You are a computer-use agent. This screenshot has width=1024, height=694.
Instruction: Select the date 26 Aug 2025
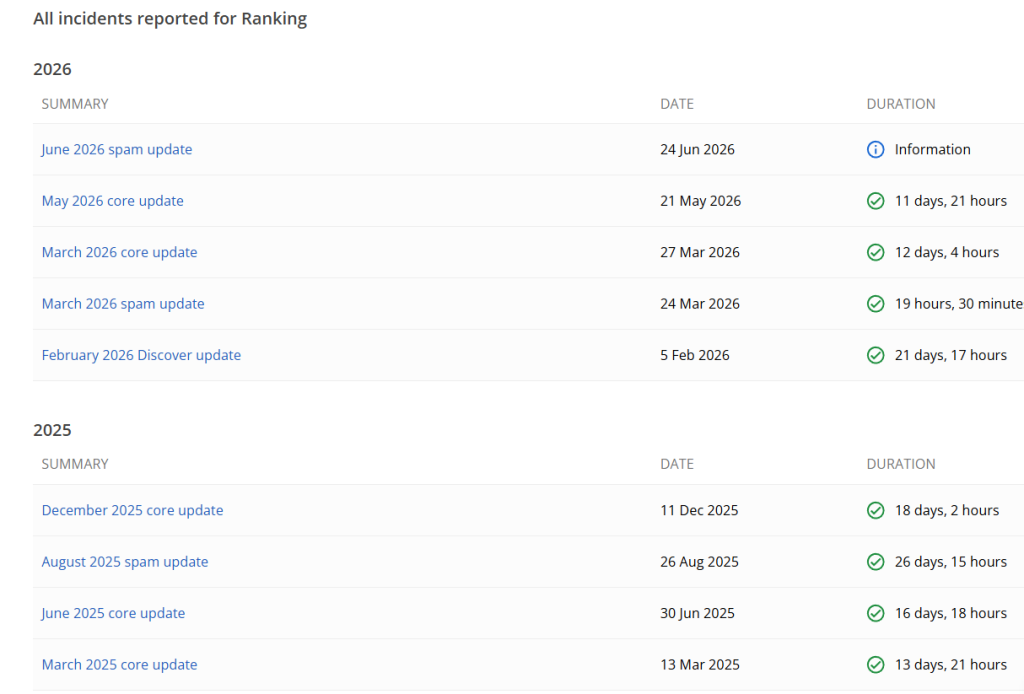pos(699,562)
